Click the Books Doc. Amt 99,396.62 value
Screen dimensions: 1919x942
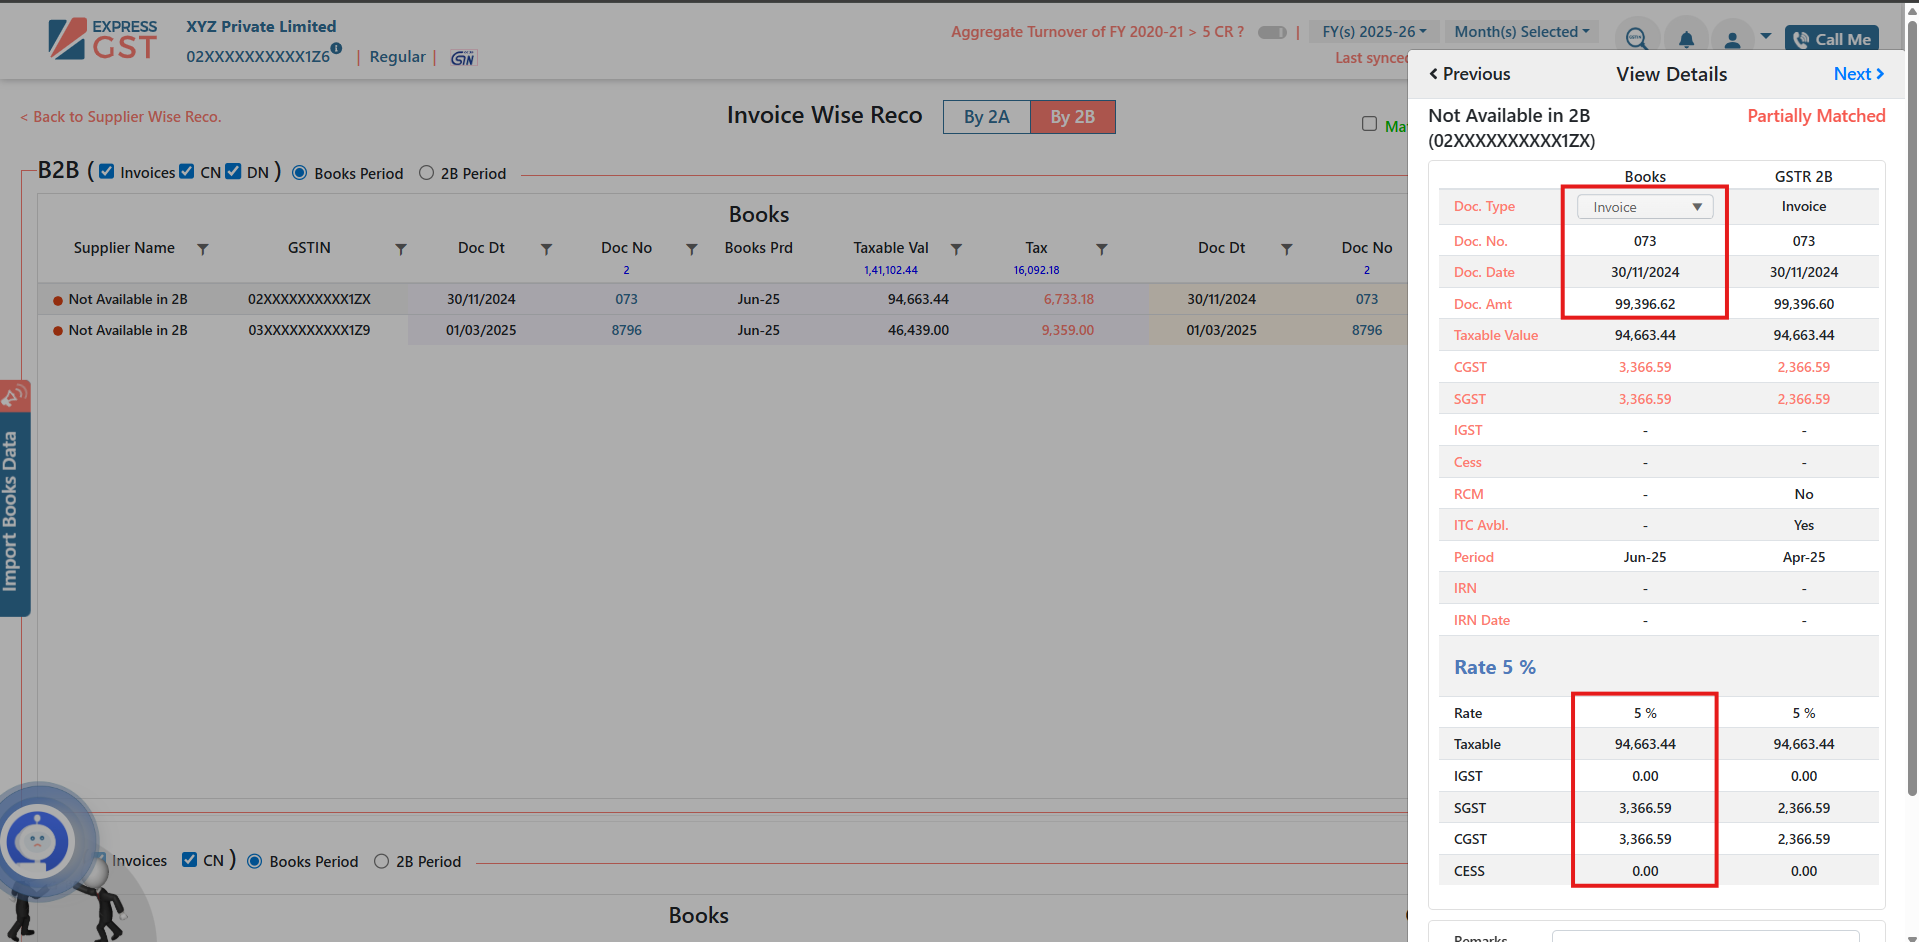click(x=1645, y=304)
